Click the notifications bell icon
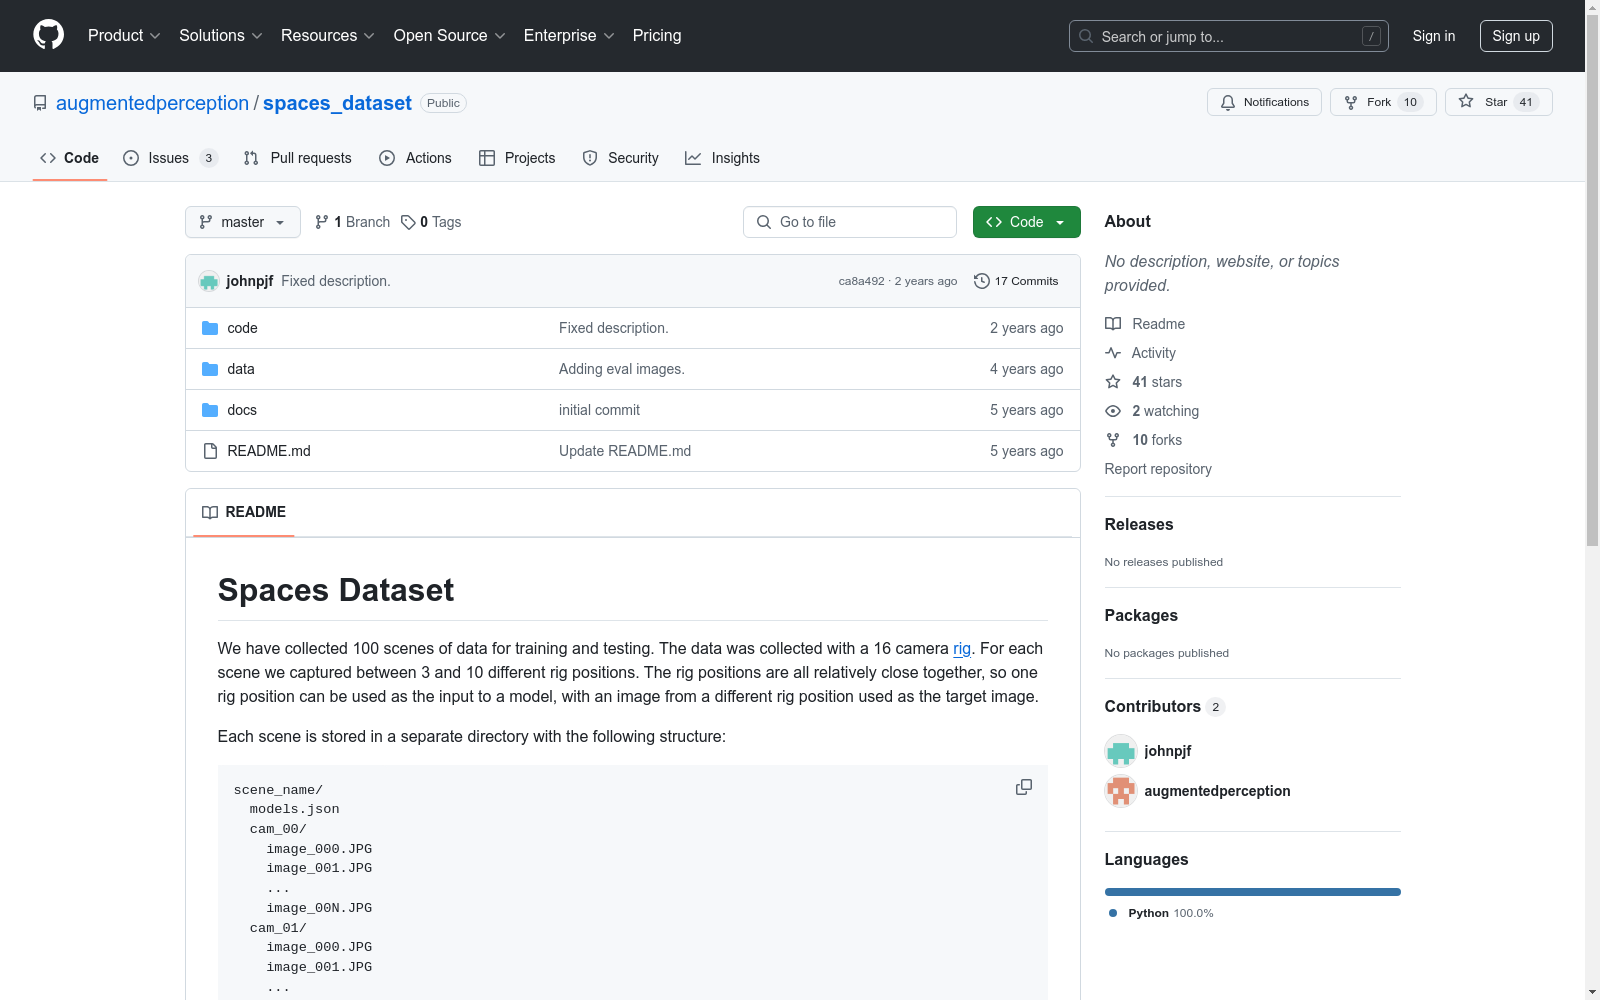This screenshot has width=1600, height=1000. point(1228,102)
